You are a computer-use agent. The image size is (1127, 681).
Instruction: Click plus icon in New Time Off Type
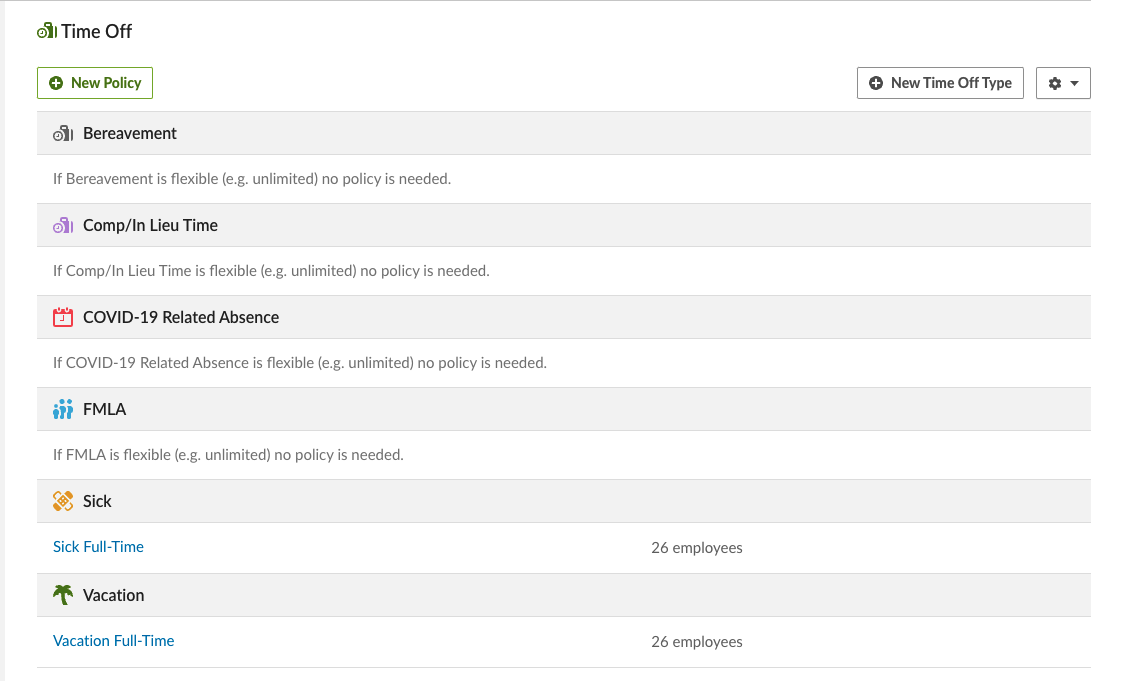(x=875, y=83)
